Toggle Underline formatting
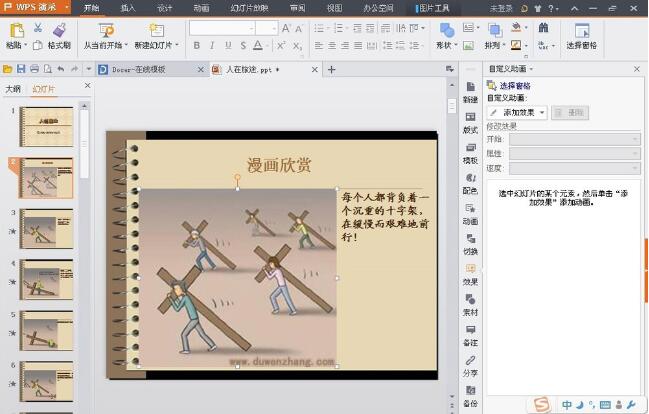649x414 pixels. (228, 45)
